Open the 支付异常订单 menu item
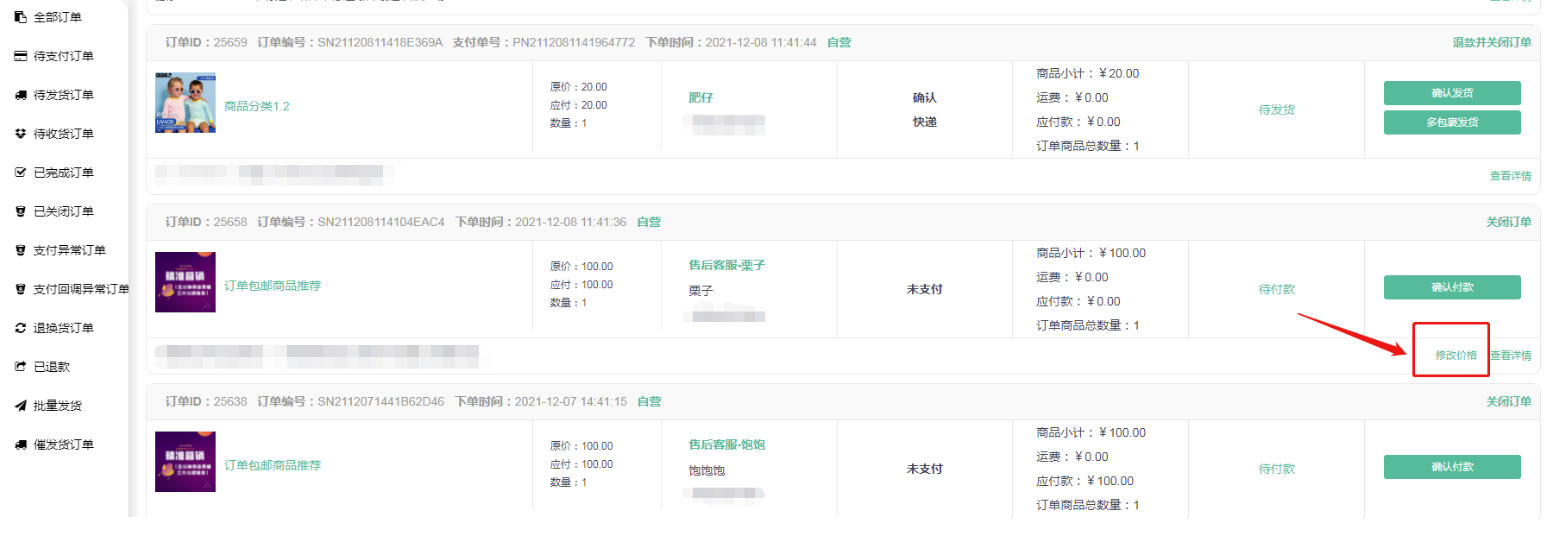 point(69,250)
